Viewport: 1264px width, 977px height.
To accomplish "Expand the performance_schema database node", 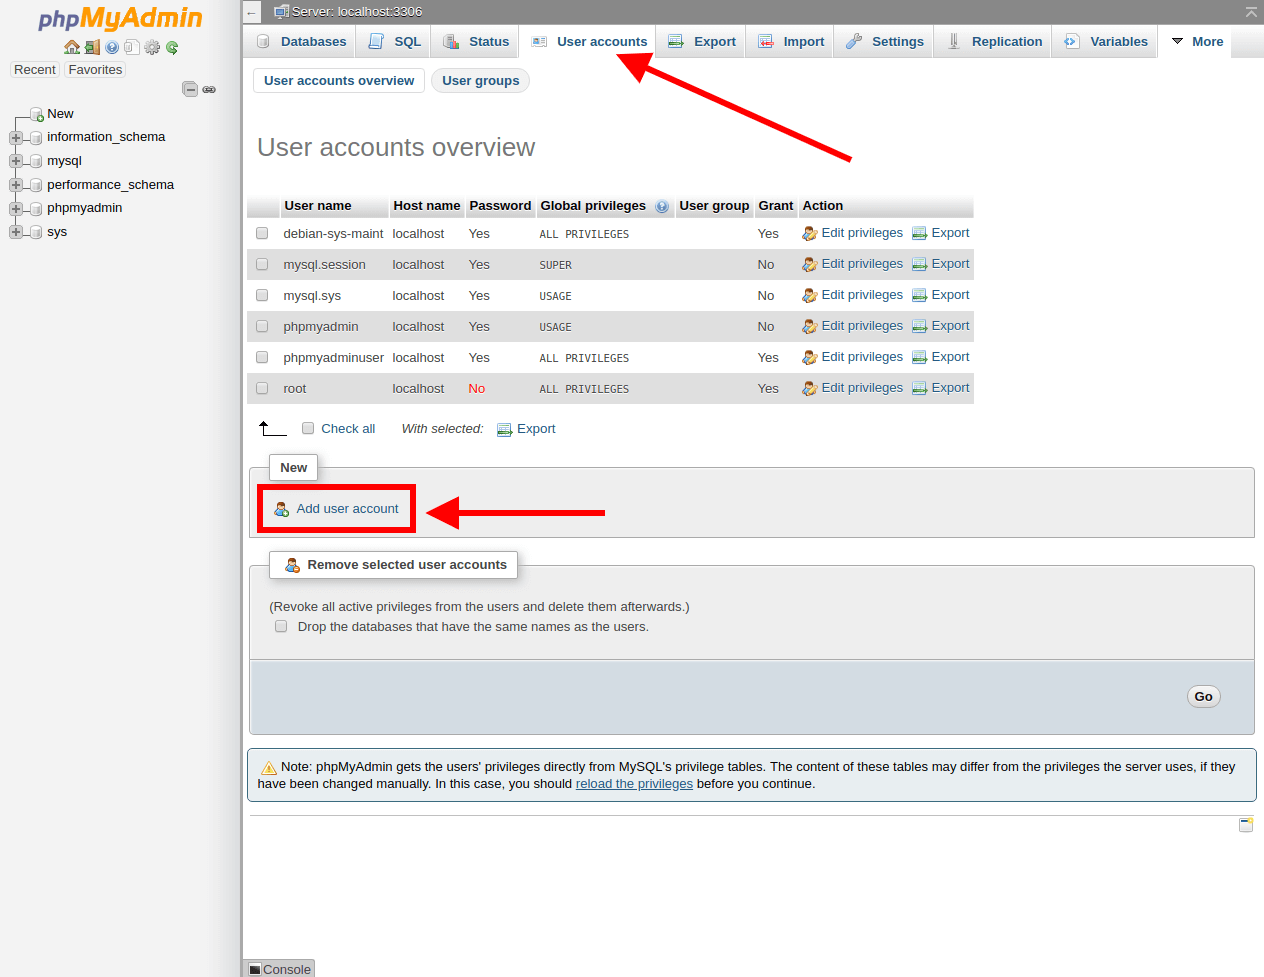I will point(16,185).
